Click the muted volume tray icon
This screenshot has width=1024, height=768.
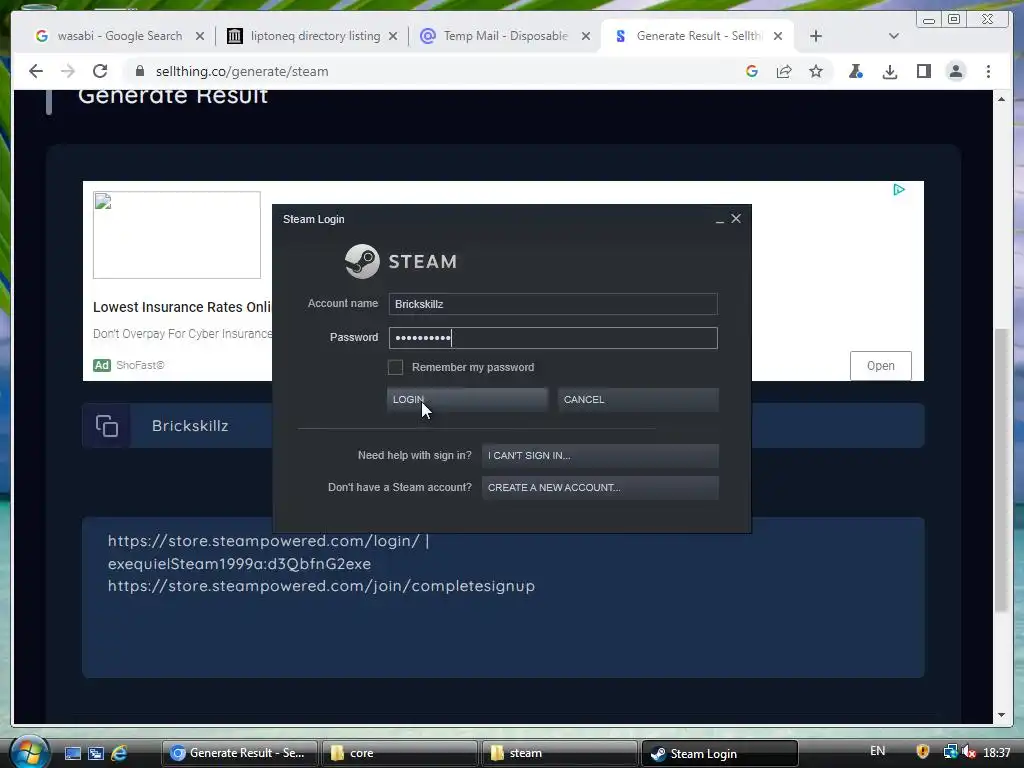click(x=968, y=752)
